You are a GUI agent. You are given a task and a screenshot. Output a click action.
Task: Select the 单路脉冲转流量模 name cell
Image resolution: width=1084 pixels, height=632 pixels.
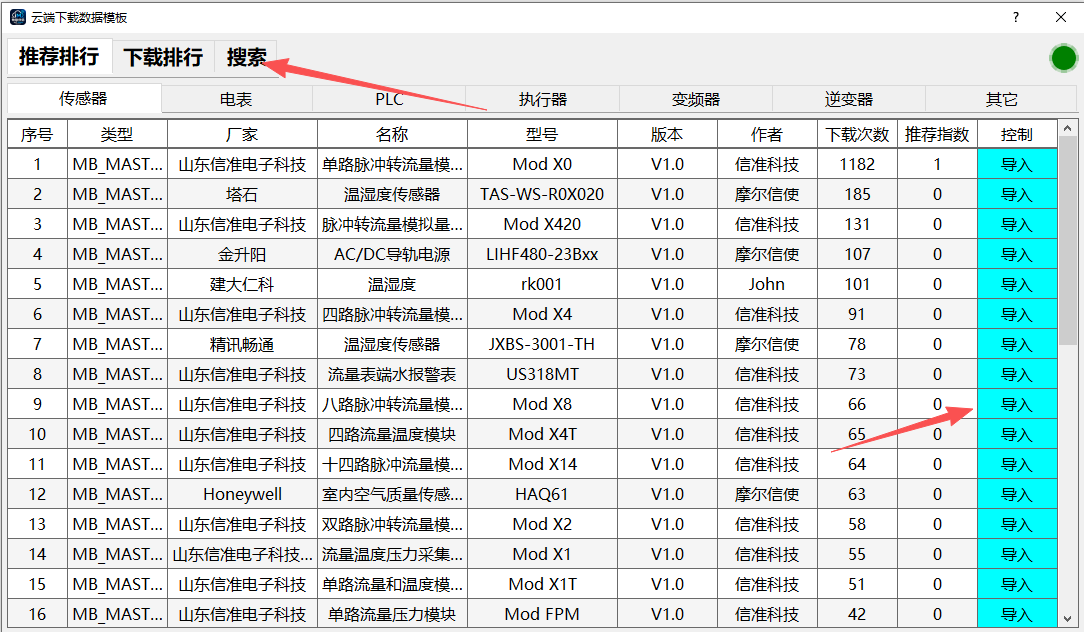(392, 165)
